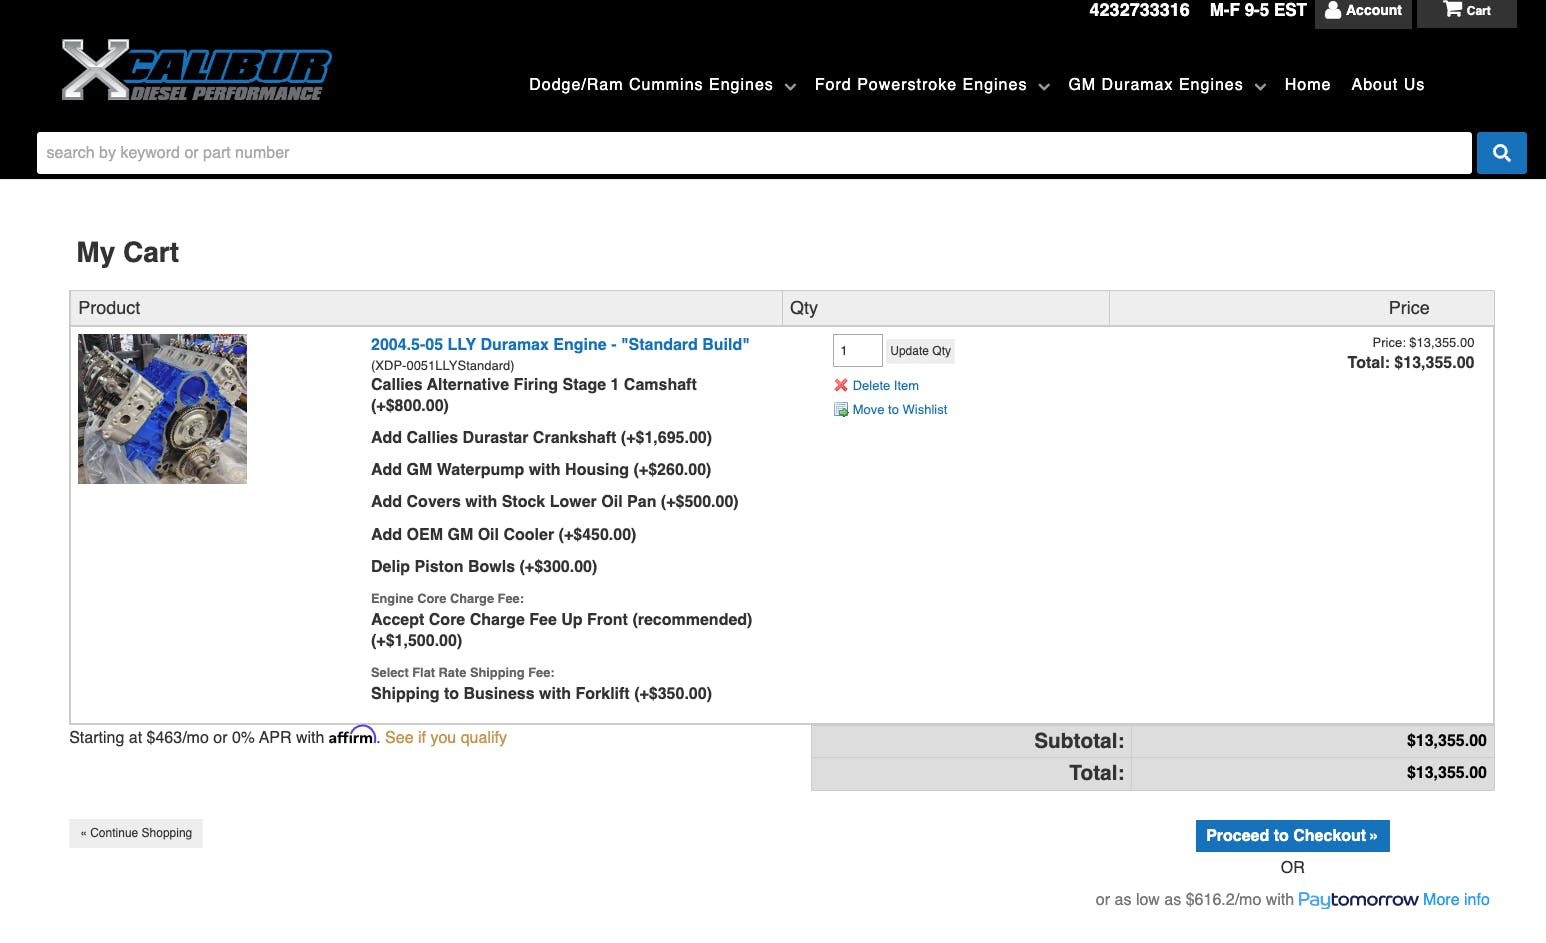Click the red X Delete Item icon
Image resolution: width=1546 pixels, height=943 pixels.
pos(841,385)
